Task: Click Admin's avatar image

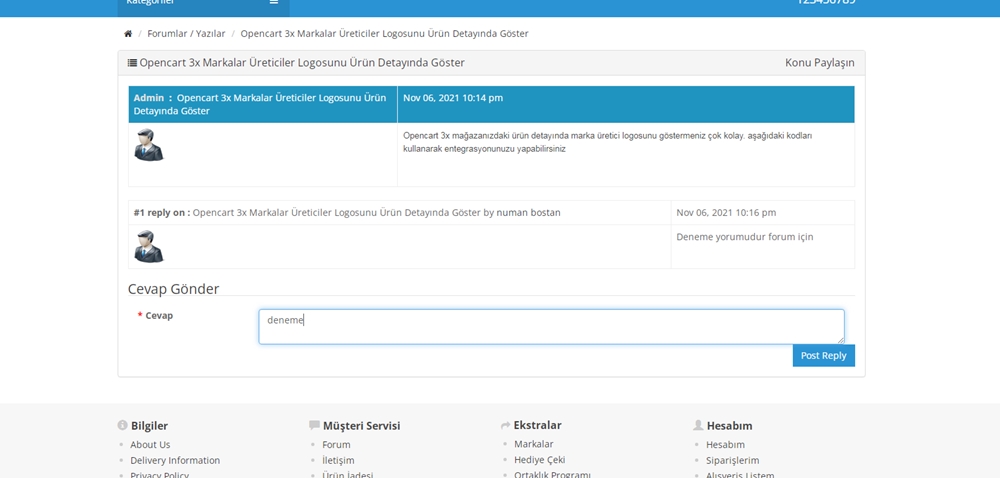Action: click(149, 145)
